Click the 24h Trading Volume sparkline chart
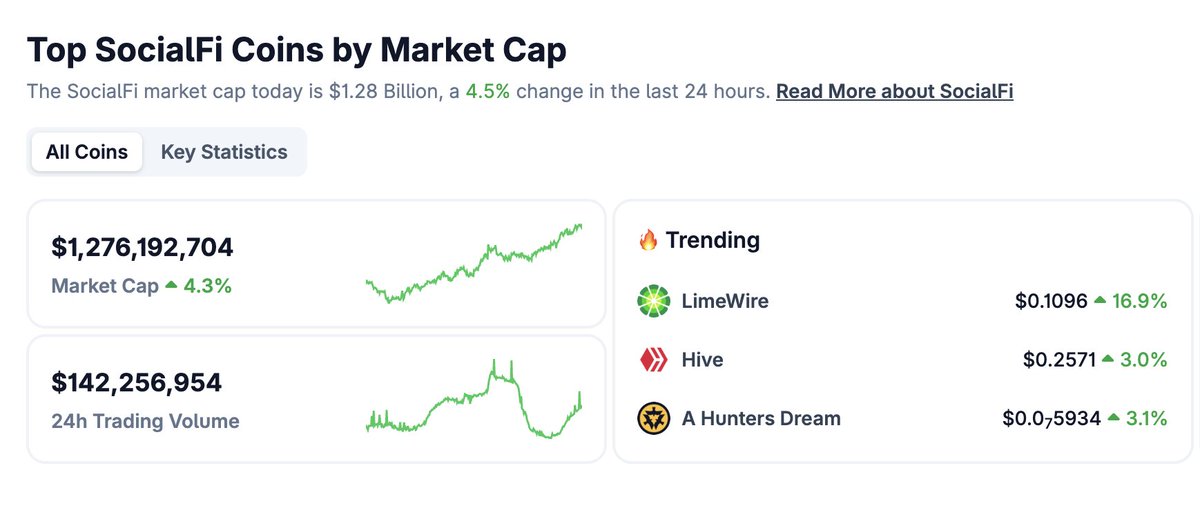Viewport: 1200px width, 526px height. click(x=474, y=399)
